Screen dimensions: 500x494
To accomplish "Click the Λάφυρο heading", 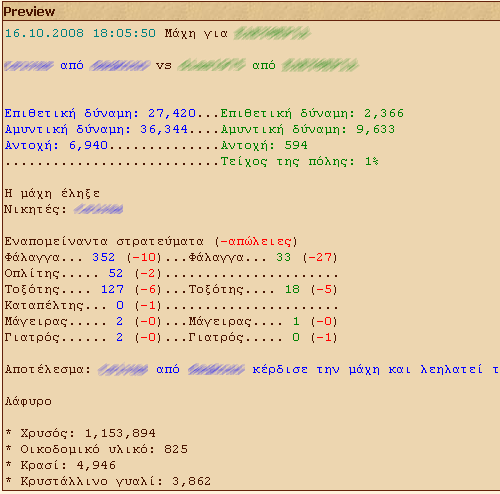I will pyautogui.click(x=28, y=401).
